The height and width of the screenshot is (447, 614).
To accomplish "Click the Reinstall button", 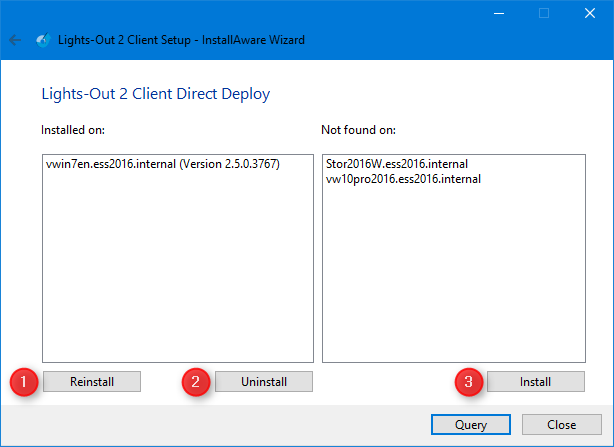I will click(92, 382).
